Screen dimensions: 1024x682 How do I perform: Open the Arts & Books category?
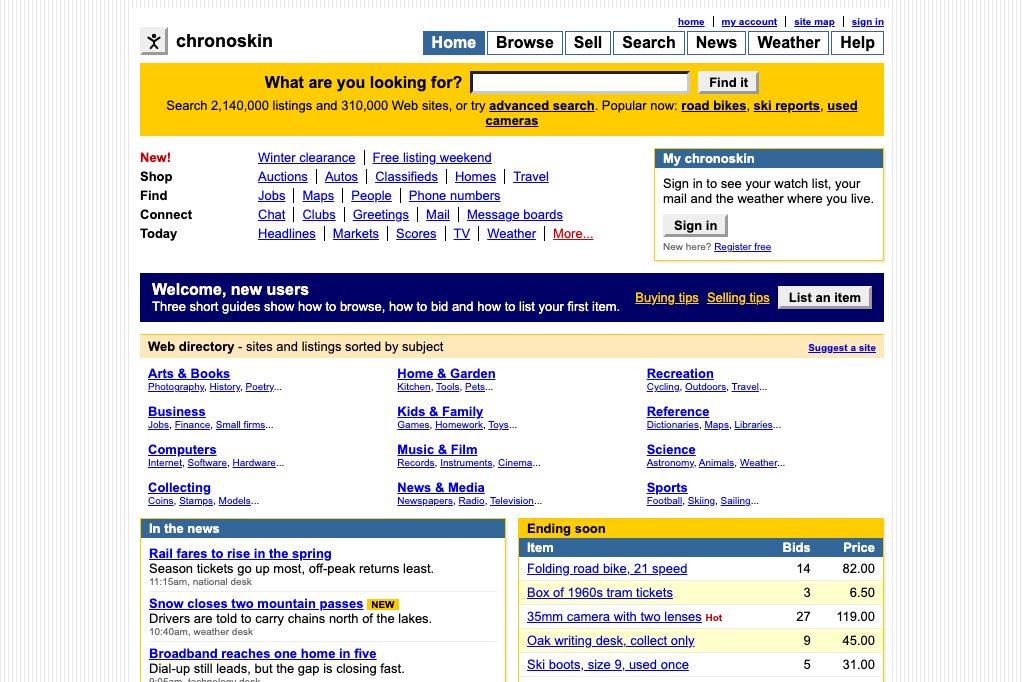(189, 374)
